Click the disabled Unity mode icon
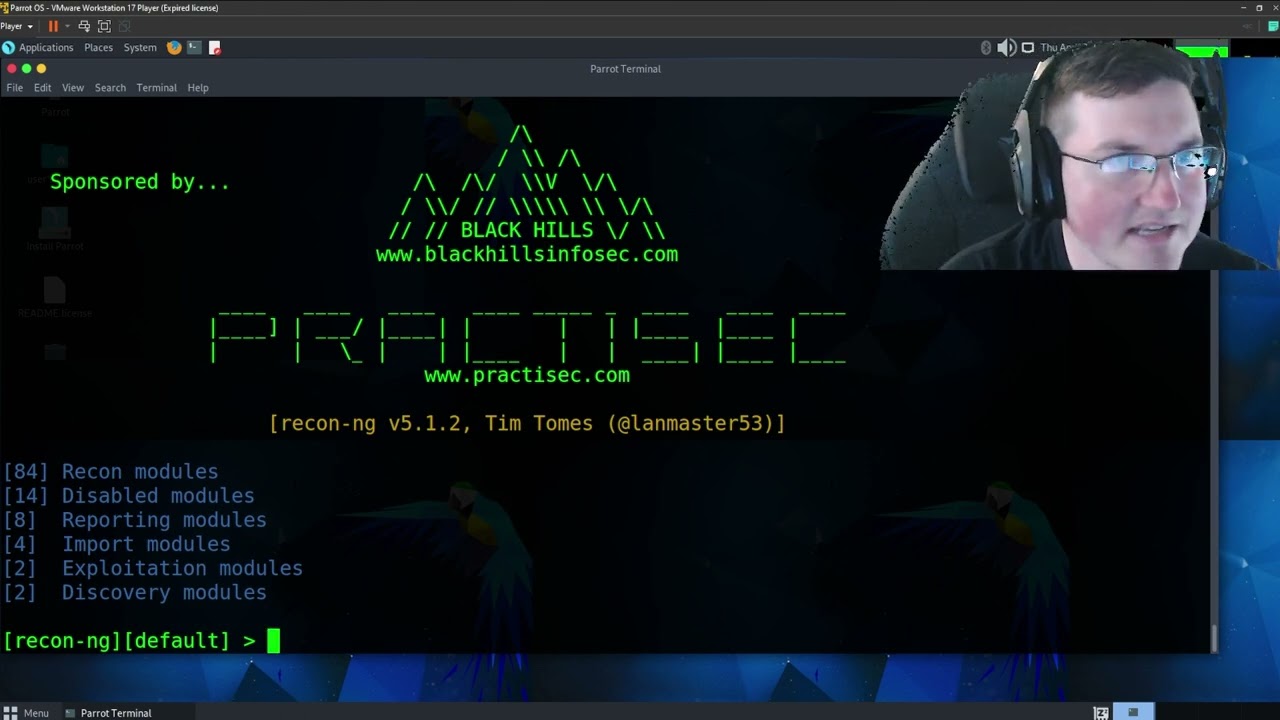Viewport: 1280px width, 720px height. coord(124,26)
